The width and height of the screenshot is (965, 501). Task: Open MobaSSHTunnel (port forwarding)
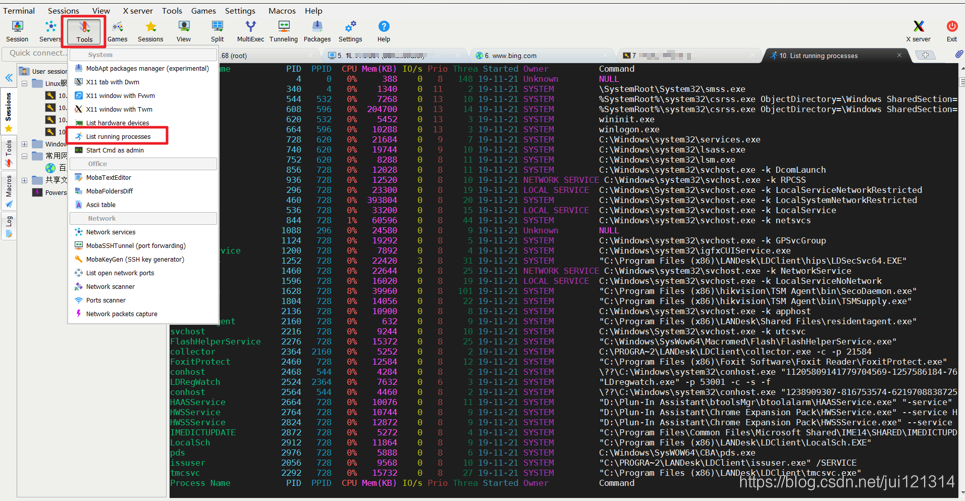coord(142,246)
